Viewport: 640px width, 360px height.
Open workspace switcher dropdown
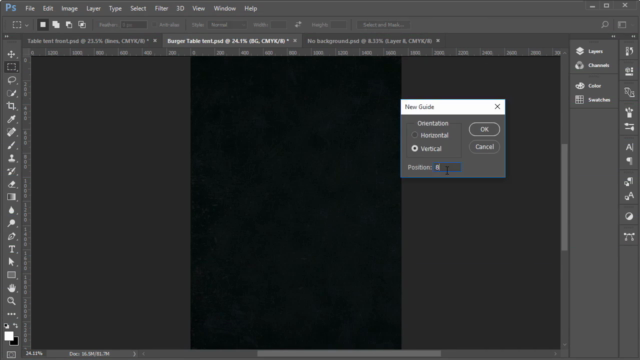[x=622, y=25]
